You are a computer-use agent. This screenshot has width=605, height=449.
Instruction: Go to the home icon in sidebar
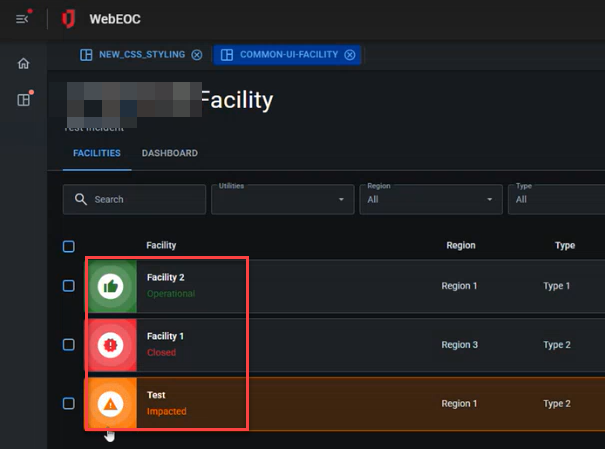coord(24,63)
